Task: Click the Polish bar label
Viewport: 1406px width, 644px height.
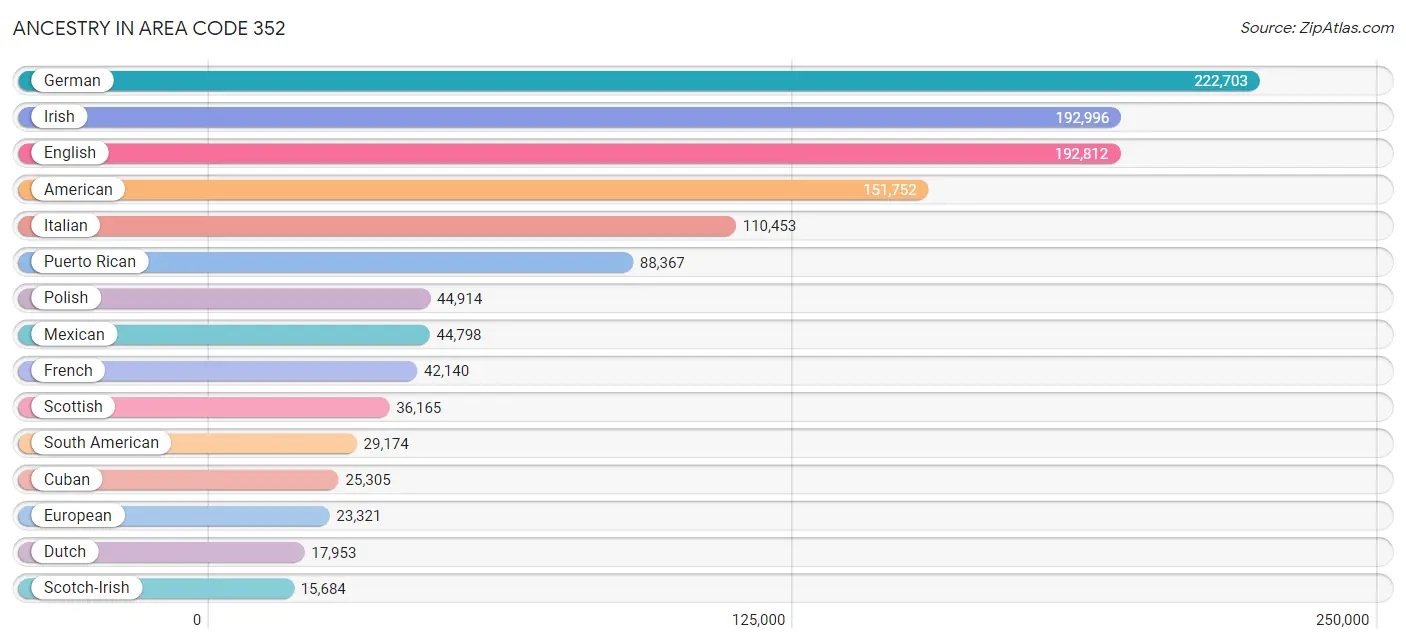Action: click(66, 298)
